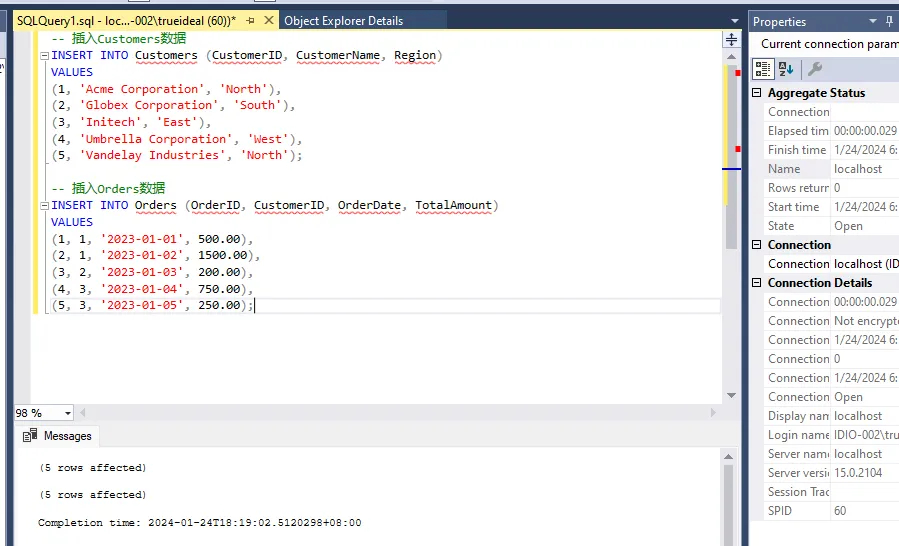The image size is (899, 546).
Task: Collapse the INSERT INTO Orders code block
Action: point(43,205)
